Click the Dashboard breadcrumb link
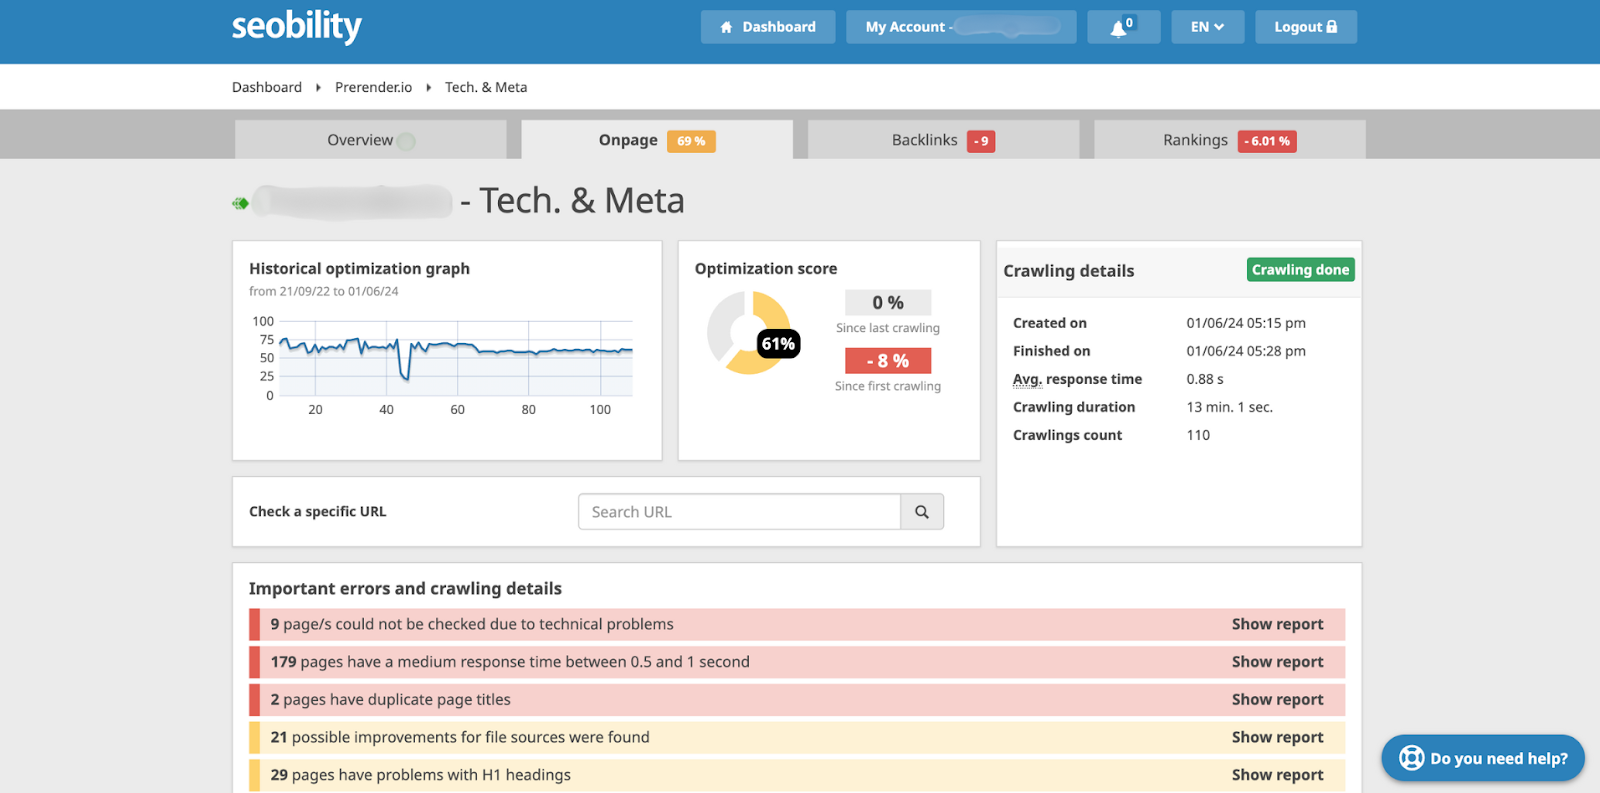This screenshot has width=1600, height=793. 267,87
